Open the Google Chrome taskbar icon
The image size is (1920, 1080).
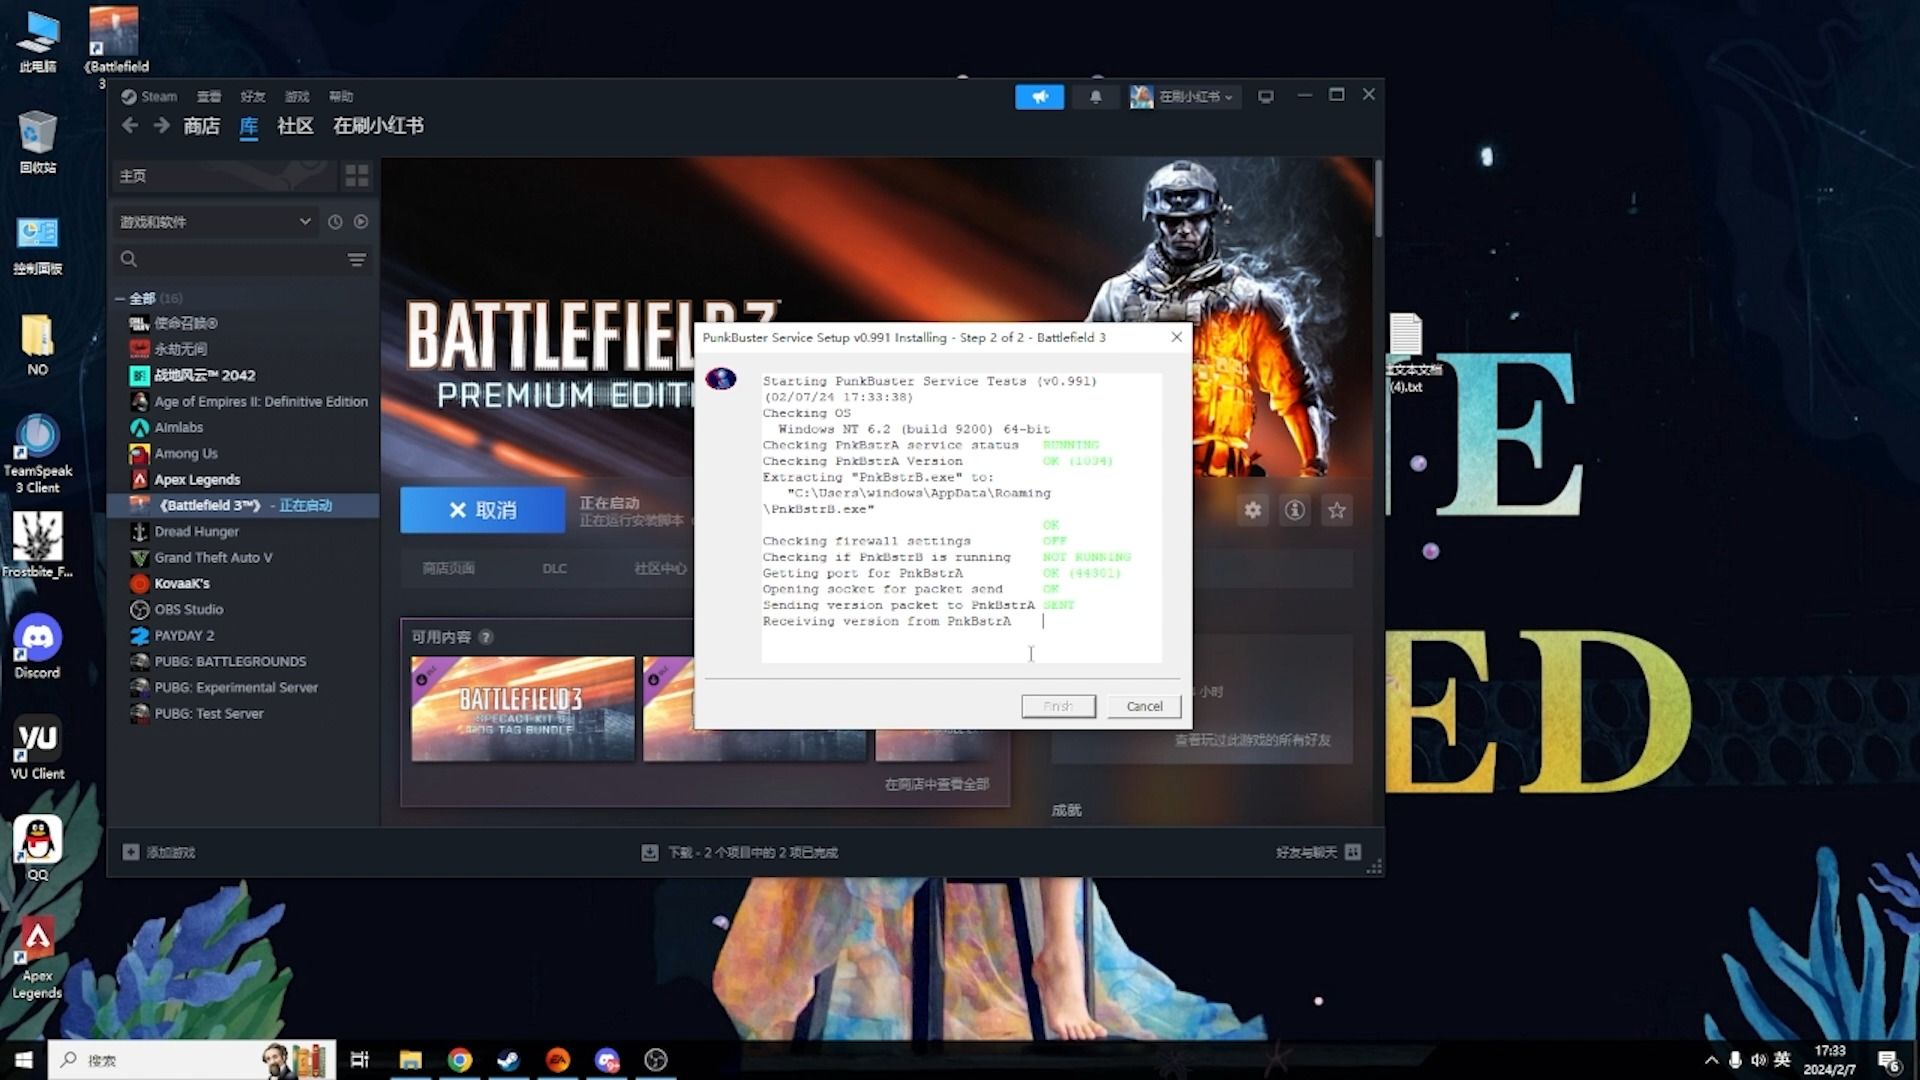point(460,1060)
